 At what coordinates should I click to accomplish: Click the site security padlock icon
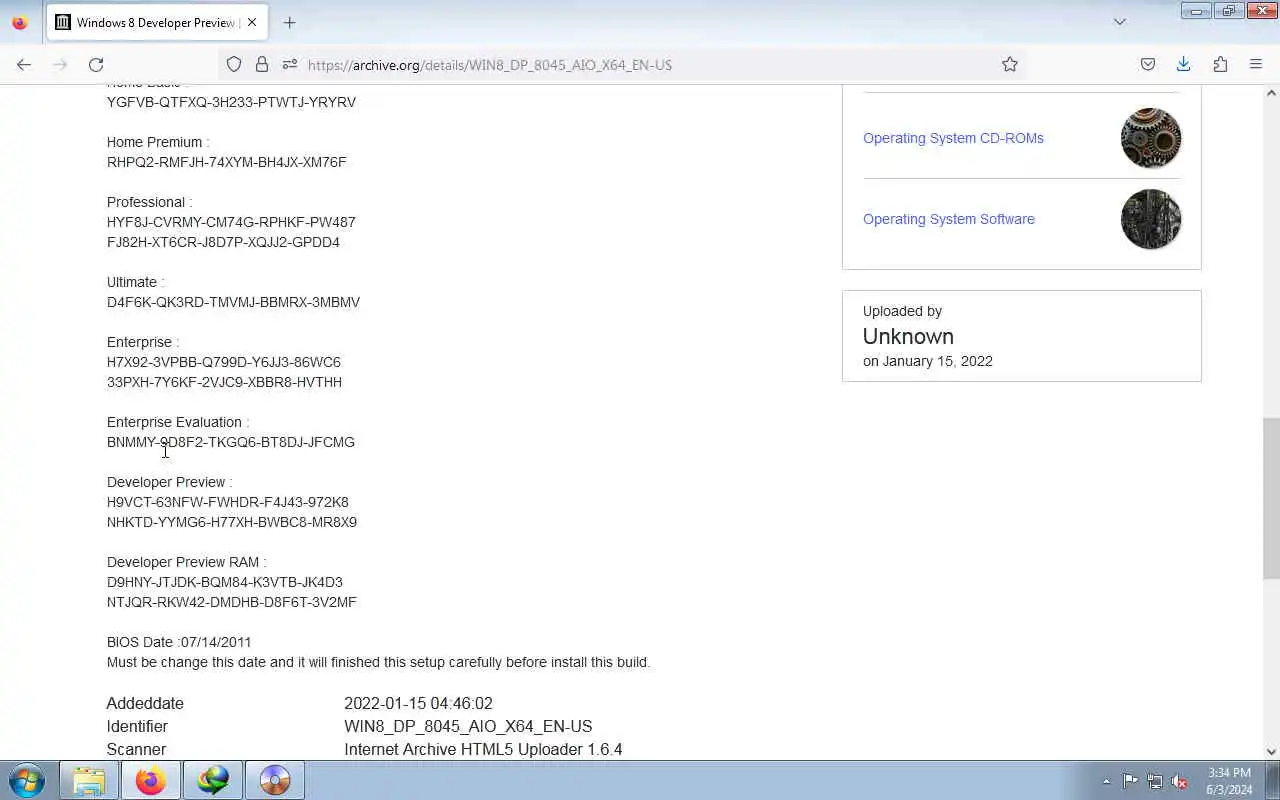pos(261,64)
